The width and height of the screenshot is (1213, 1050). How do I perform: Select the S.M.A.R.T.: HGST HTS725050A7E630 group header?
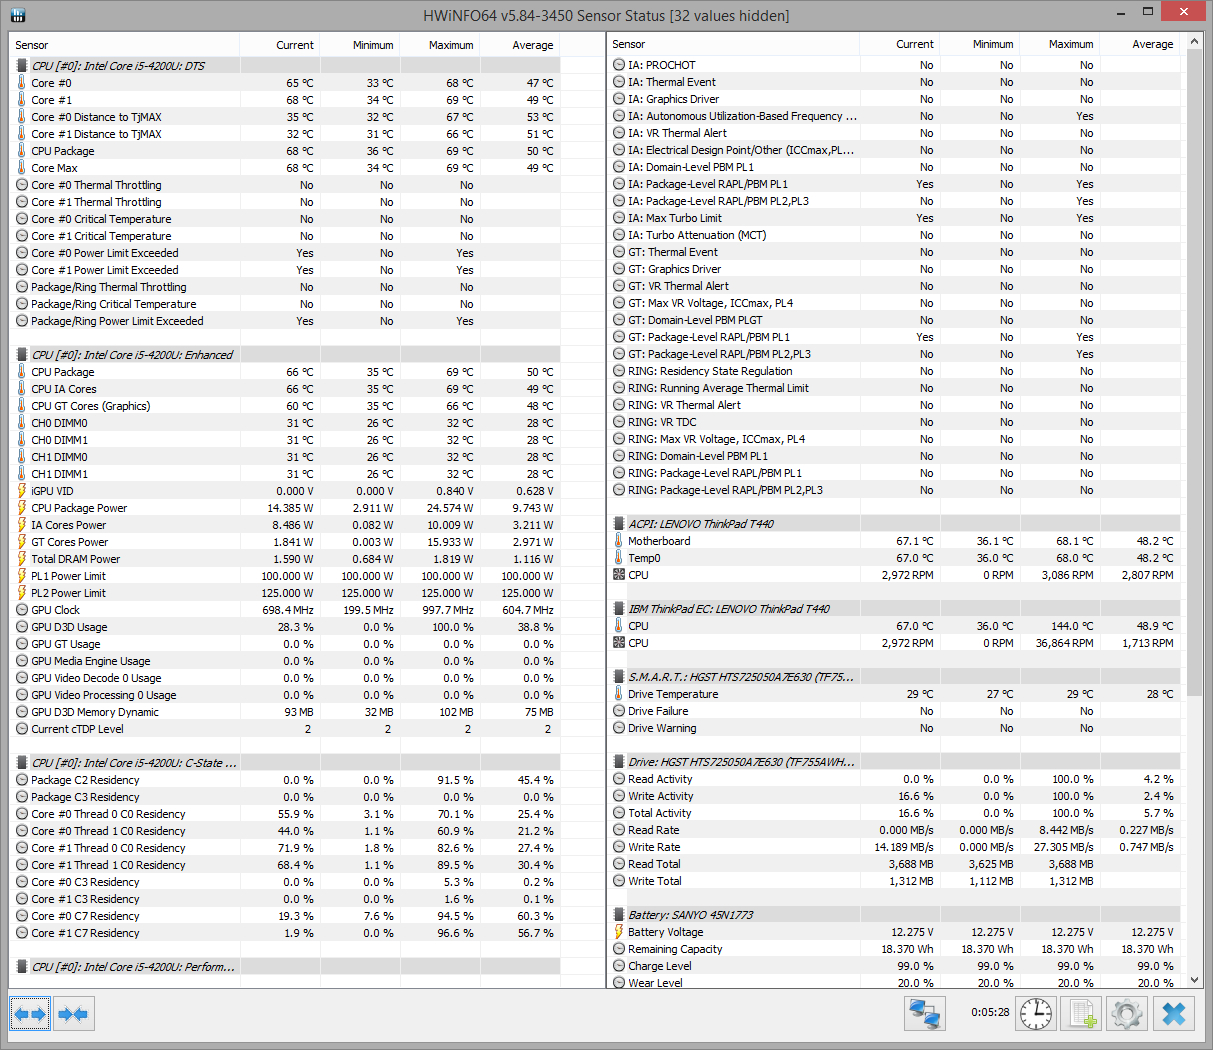click(894, 677)
